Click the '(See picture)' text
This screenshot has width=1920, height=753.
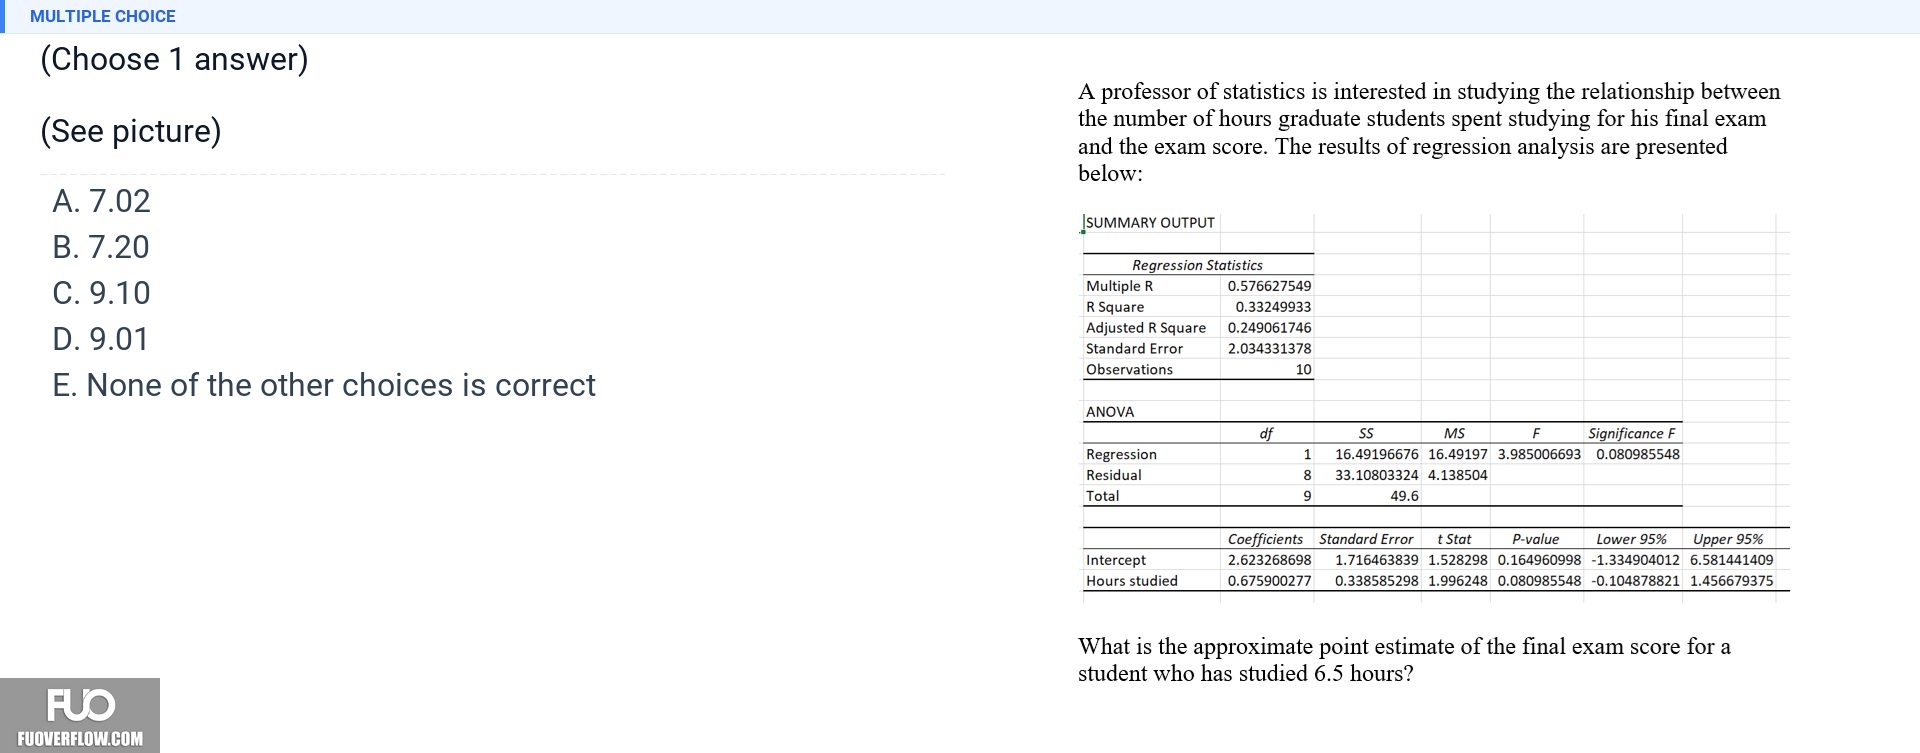pos(131,131)
